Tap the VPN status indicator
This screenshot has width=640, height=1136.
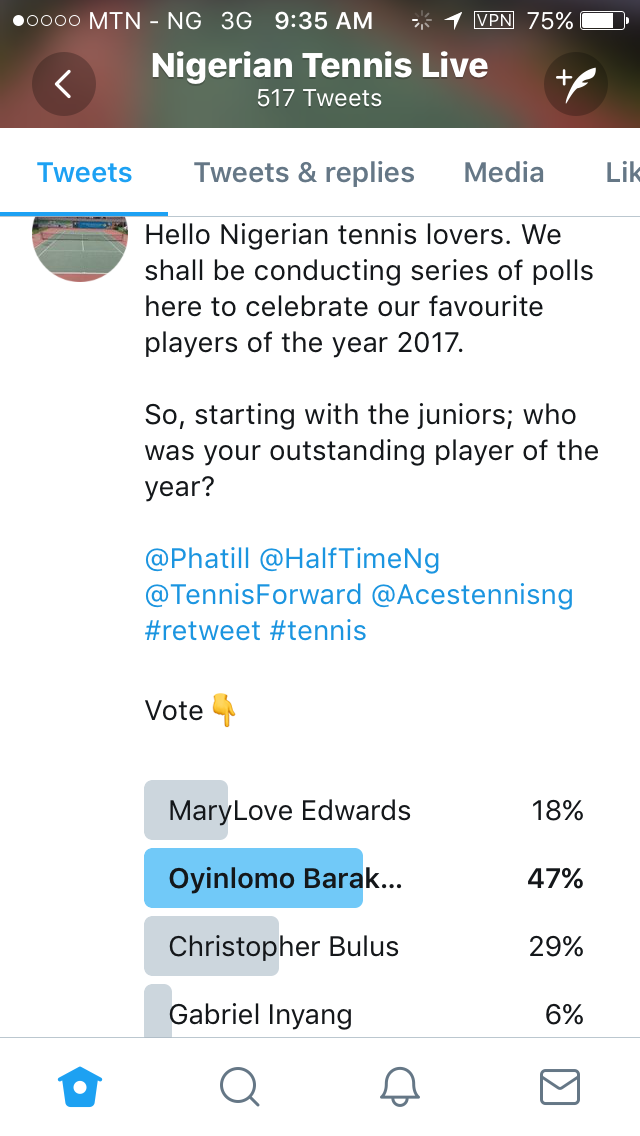(493, 20)
